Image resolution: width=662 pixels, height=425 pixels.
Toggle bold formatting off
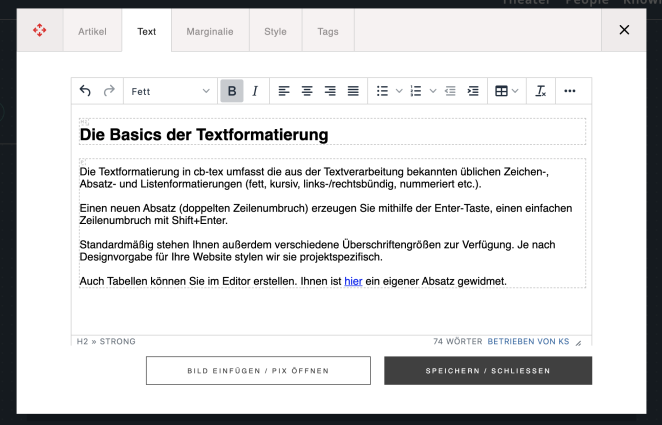(x=232, y=91)
